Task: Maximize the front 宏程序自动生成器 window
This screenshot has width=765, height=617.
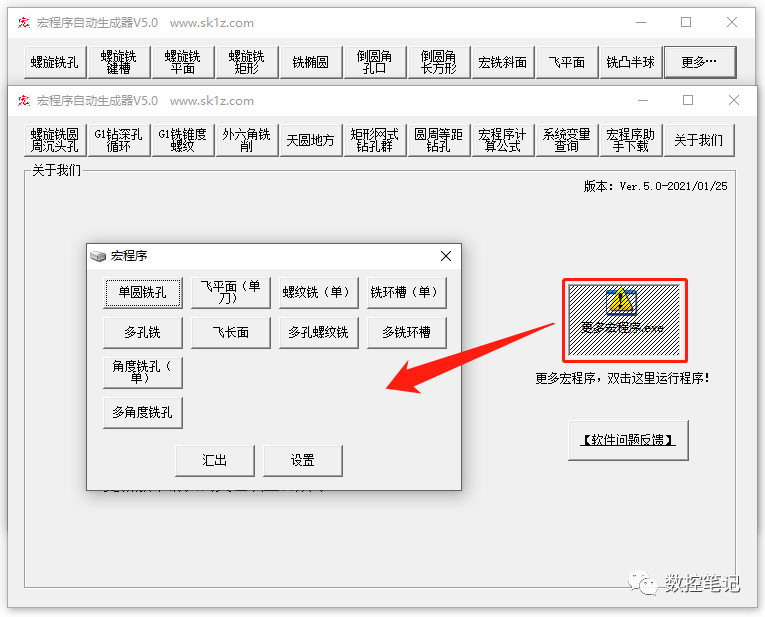Action: point(688,100)
